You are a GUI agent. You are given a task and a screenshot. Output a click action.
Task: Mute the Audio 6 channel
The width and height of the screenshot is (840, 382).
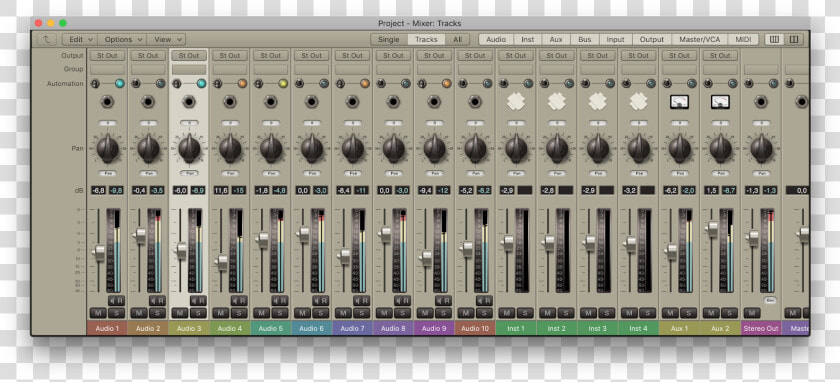click(x=302, y=313)
